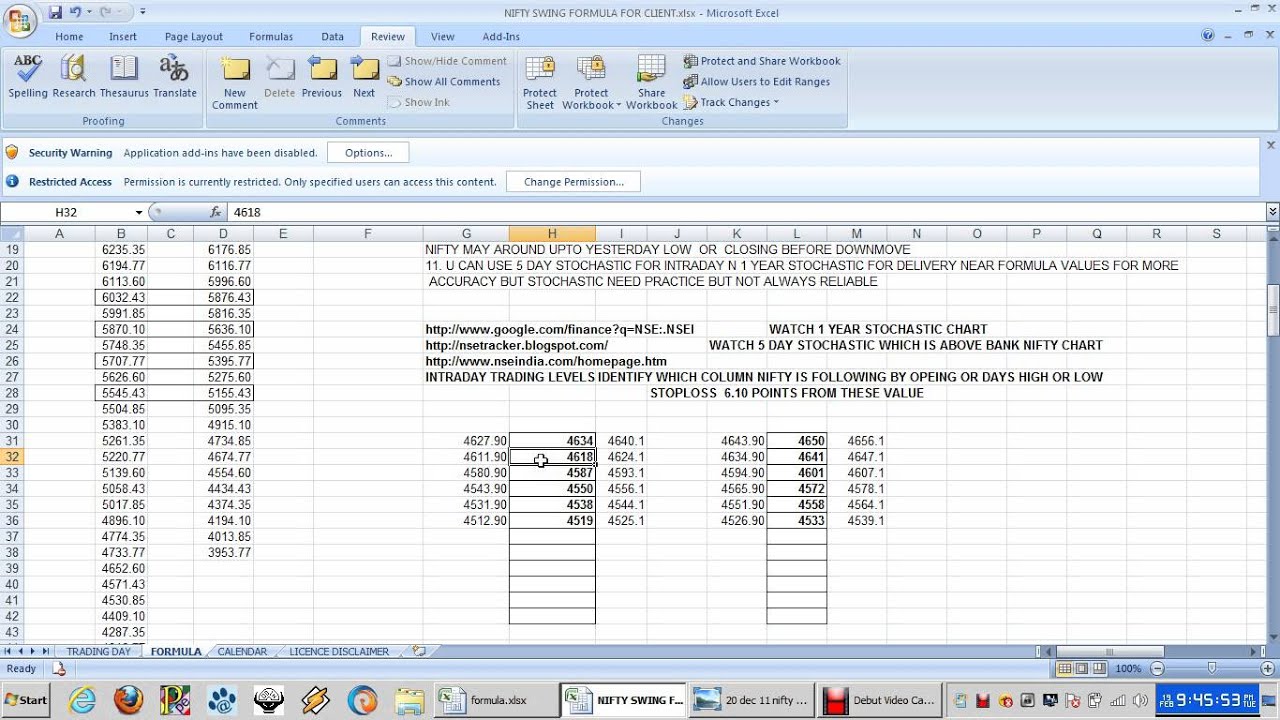Screen dimensions: 1280x720
Task: Click the Name Box showing H32
Action: pyautogui.click(x=67, y=212)
